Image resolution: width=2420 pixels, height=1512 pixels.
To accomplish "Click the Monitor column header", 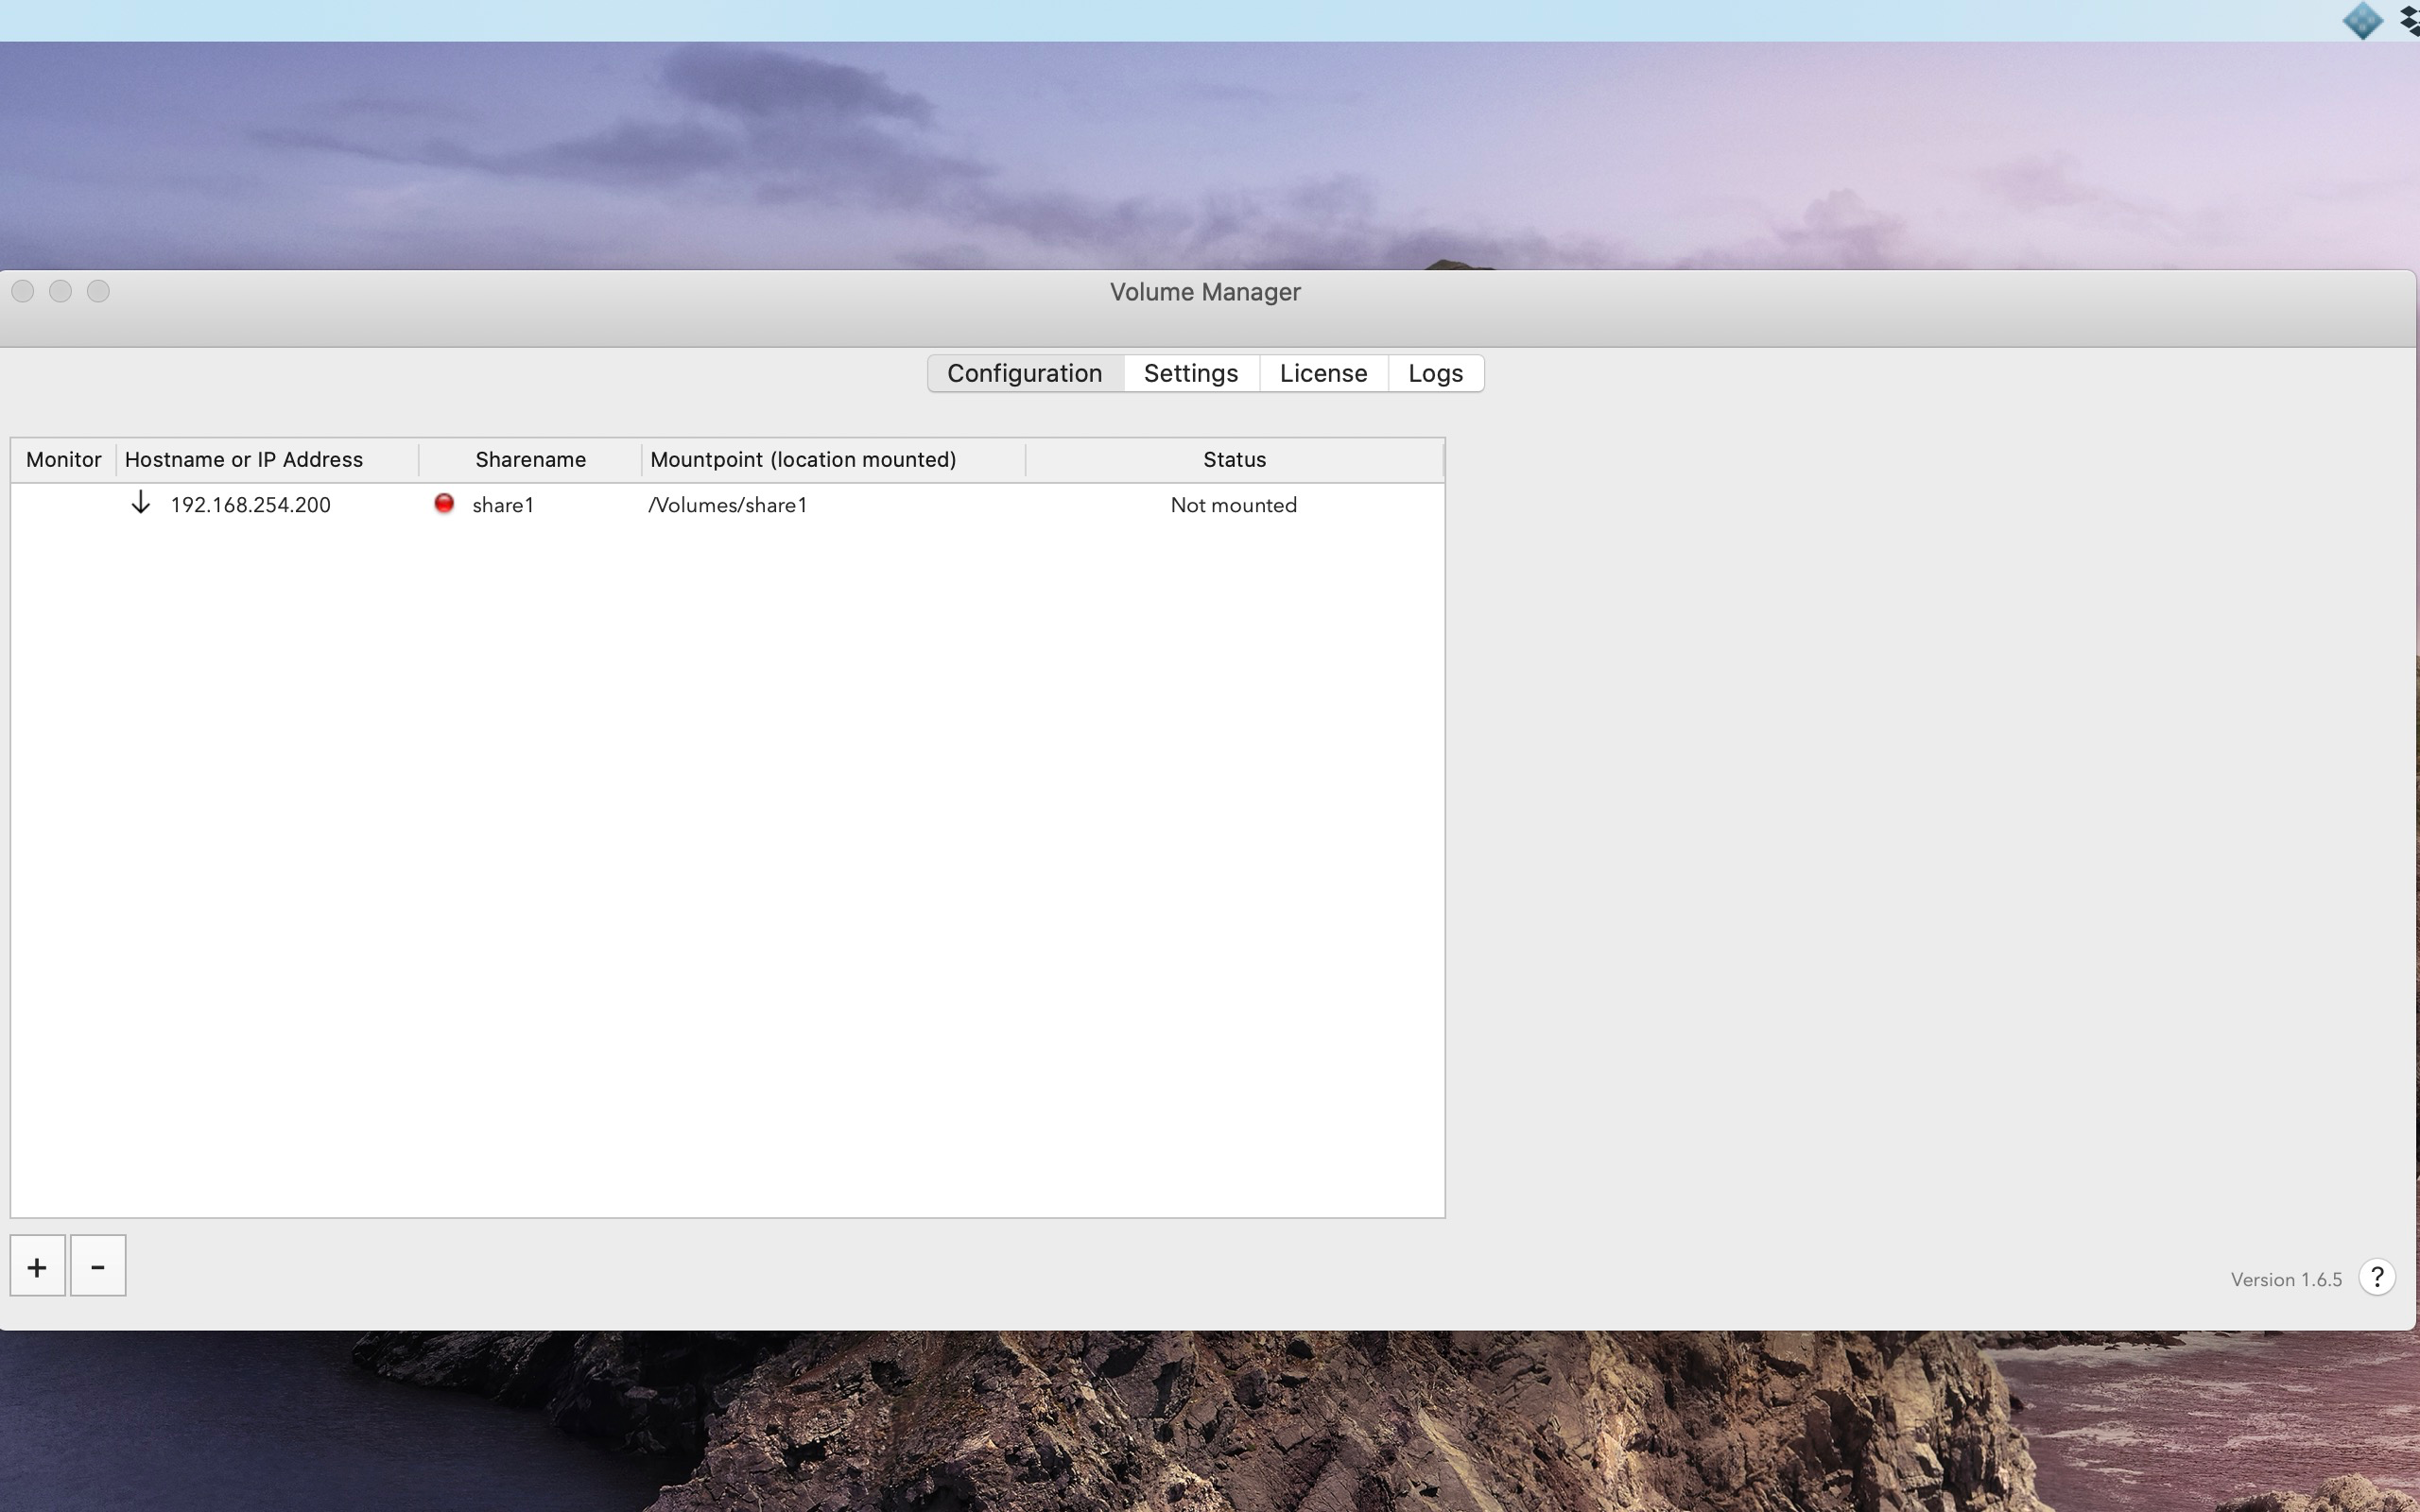I will coord(63,460).
